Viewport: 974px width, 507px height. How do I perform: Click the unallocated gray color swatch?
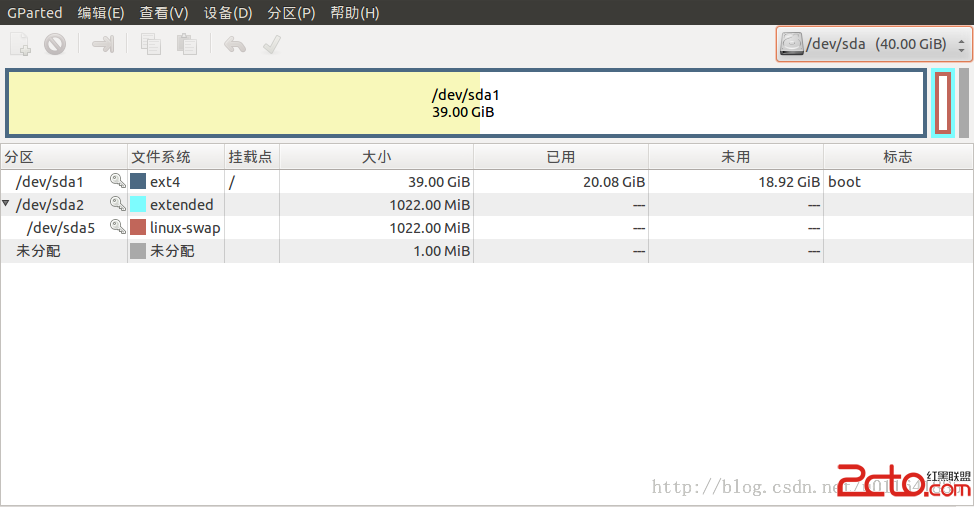[x=138, y=250]
